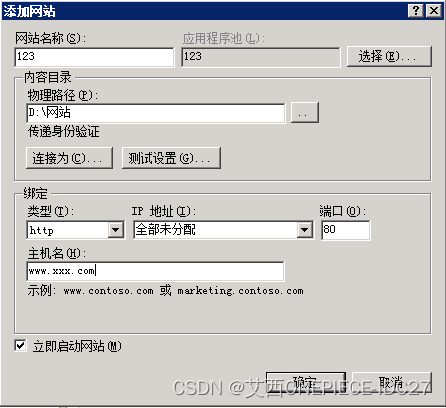
Task: Open the 连接为(C)... dialog
Action: coord(69,158)
